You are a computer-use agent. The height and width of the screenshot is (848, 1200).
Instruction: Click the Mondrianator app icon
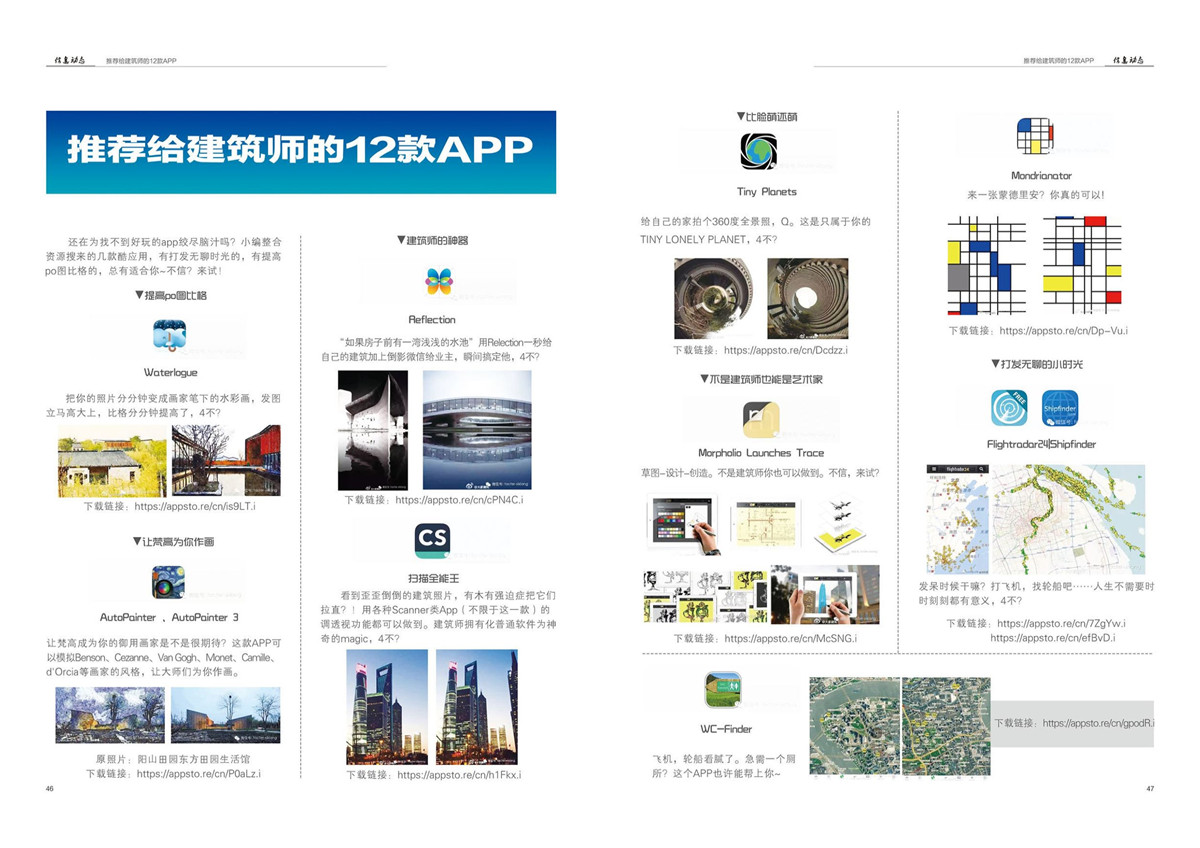click(x=1035, y=137)
